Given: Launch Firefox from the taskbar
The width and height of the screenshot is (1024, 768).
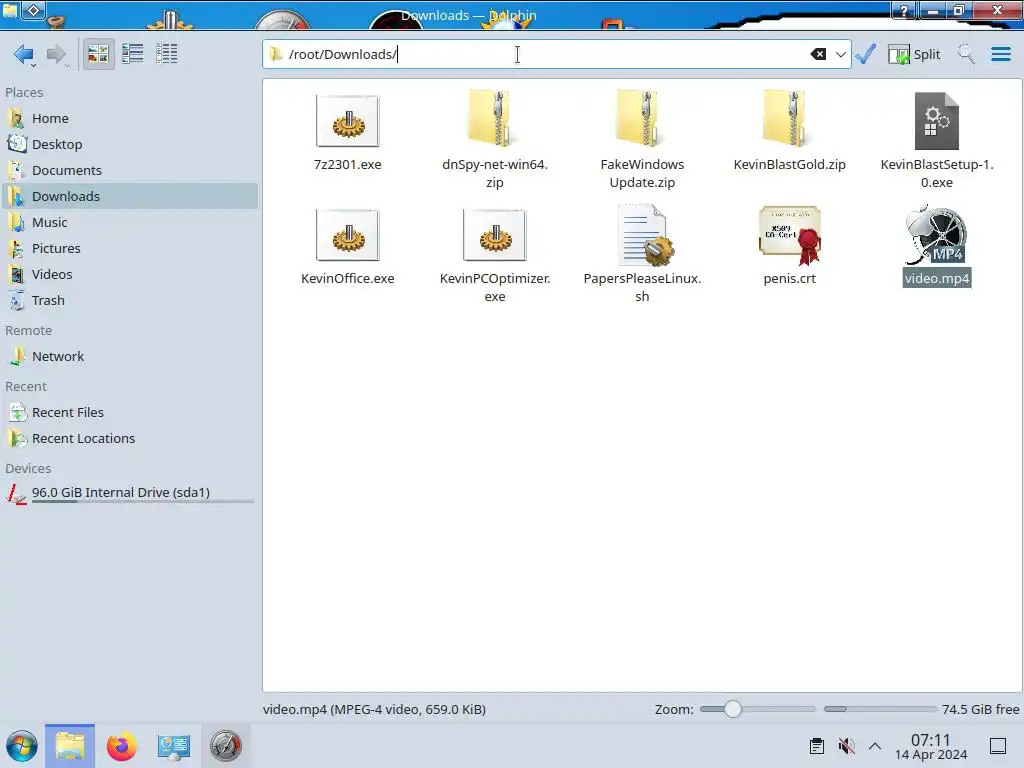Looking at the screenshot, I should tap(121, 746).
